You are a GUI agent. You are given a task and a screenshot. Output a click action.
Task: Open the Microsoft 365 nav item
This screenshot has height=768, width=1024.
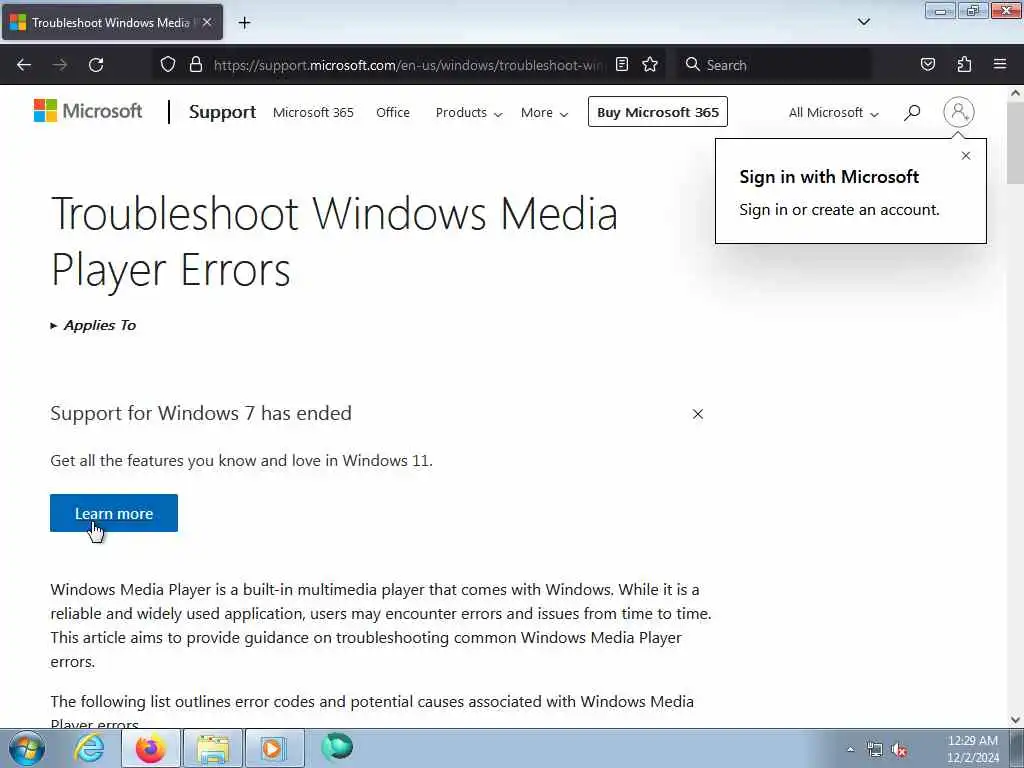point(313,112)
